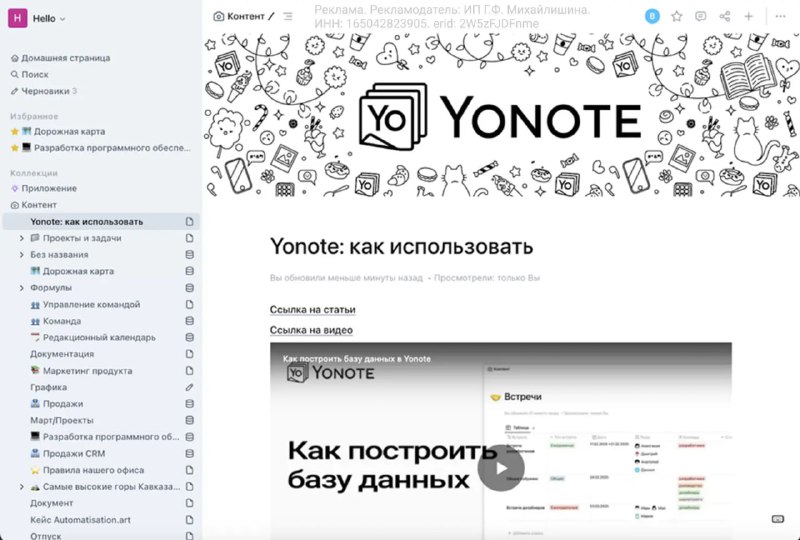Expand the Без названия item

point(21,255)
